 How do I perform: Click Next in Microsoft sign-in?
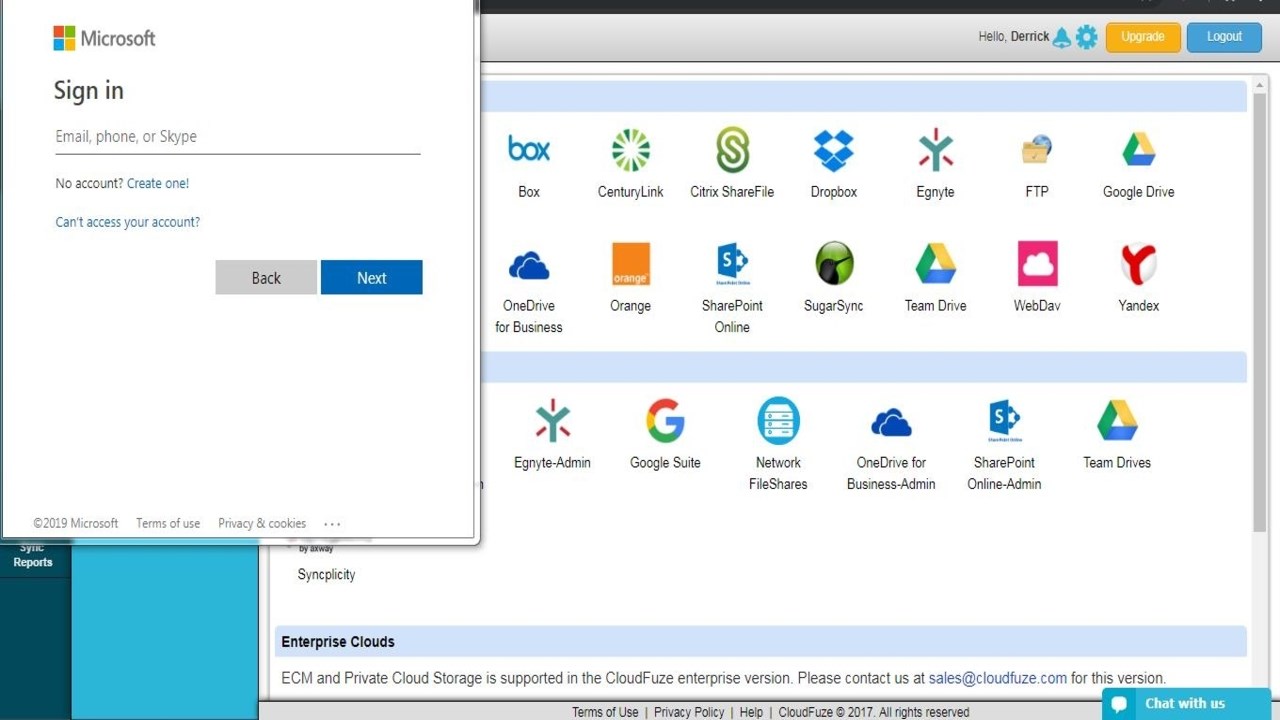click(x=371, y=278)
